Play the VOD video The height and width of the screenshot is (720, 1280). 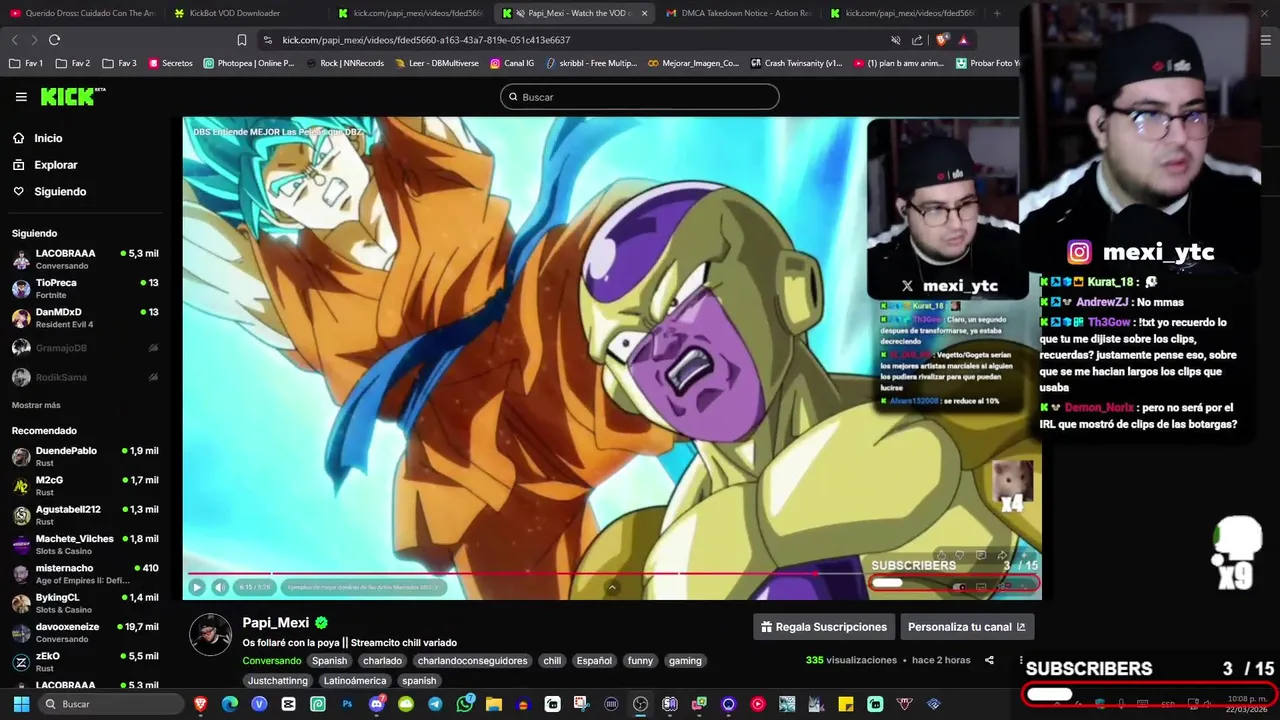tap(196, 588)
